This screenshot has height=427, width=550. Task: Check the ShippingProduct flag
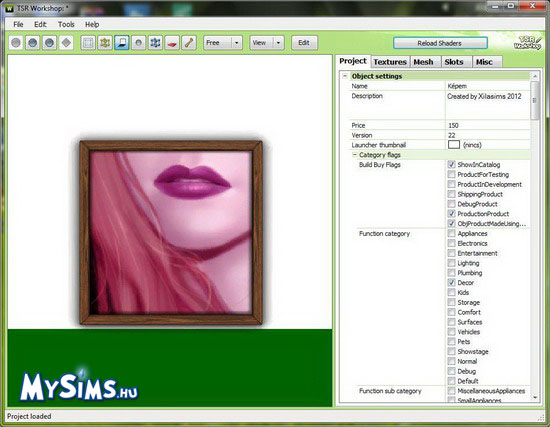tap(452, 194)
